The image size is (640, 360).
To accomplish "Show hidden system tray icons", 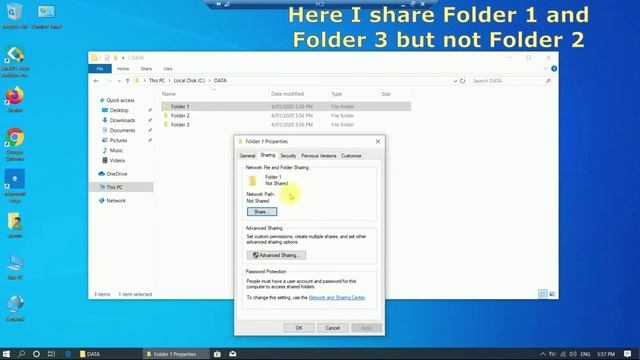I will coord(542,354).
